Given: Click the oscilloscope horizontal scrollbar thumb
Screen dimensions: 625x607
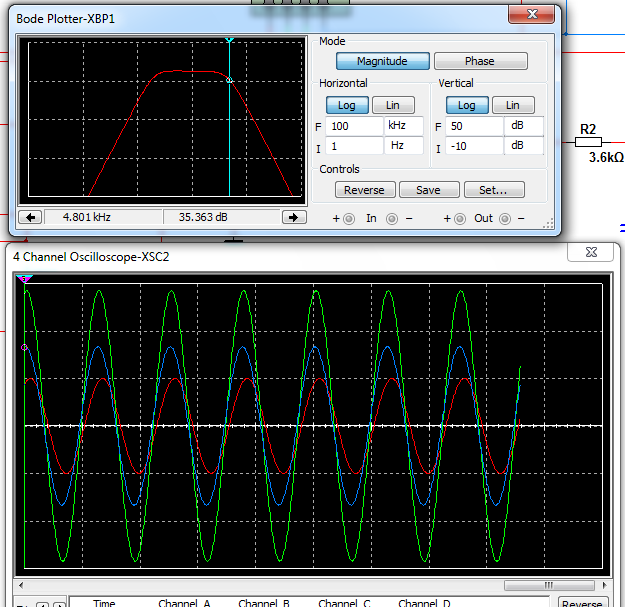Looking at the screenshot, I should click(549, 585).
